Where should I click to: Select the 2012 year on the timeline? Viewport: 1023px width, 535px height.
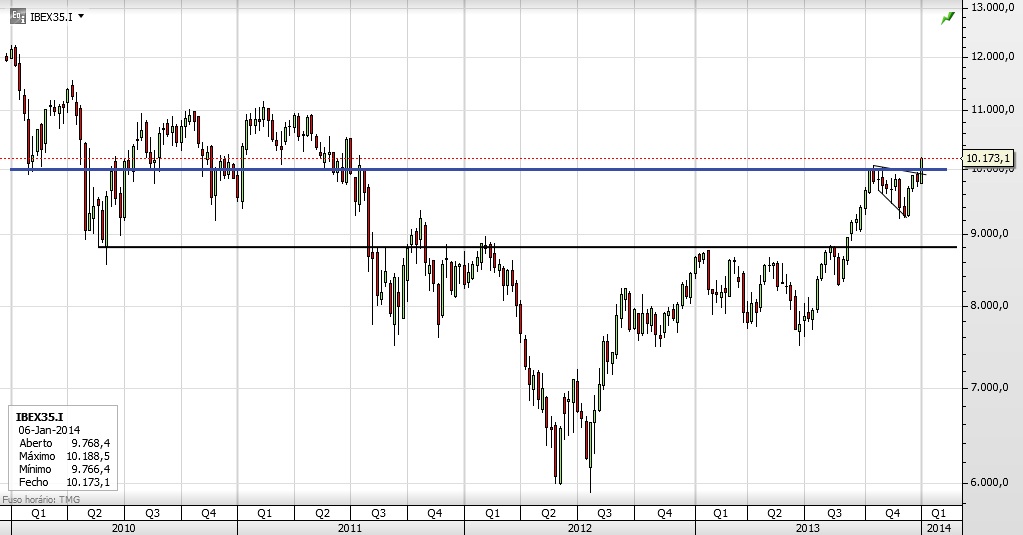coord(579,527)
